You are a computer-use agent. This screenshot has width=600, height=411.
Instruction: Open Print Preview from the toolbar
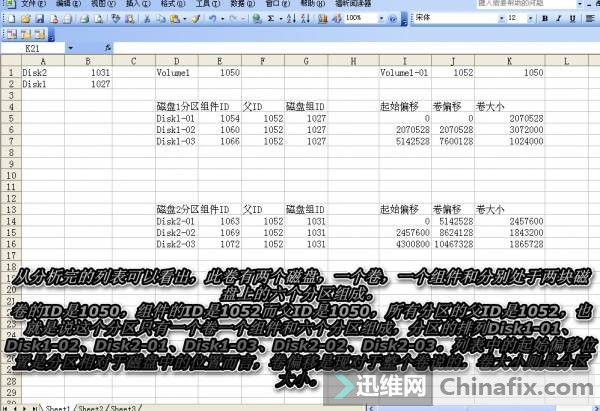pos(98,18)
